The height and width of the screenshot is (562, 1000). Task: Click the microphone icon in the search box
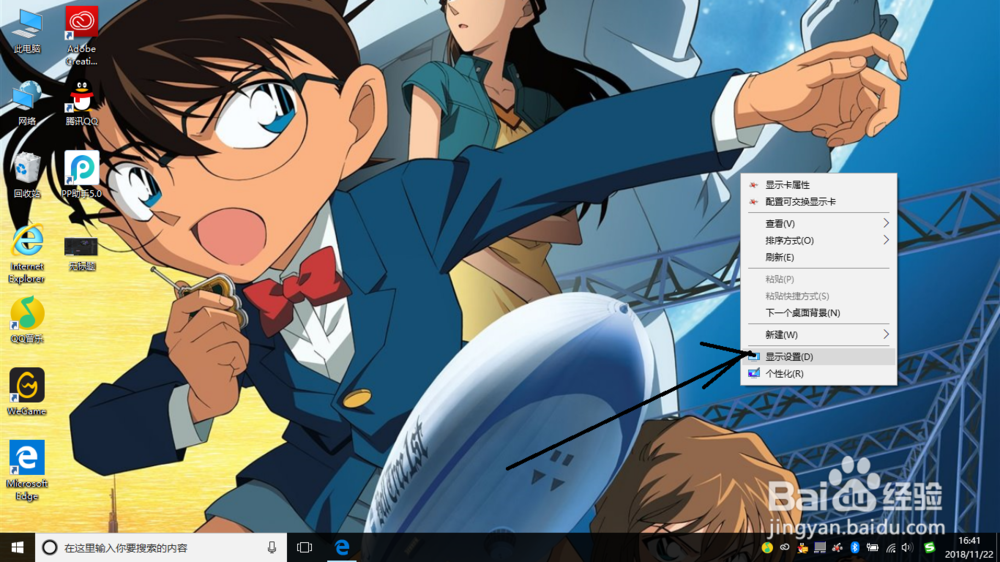click(x=272, y=547)
